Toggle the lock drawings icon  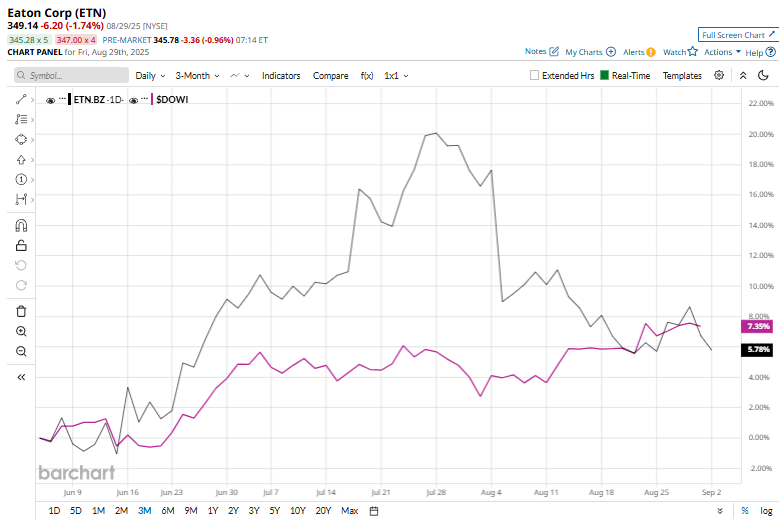click(21, 245)
